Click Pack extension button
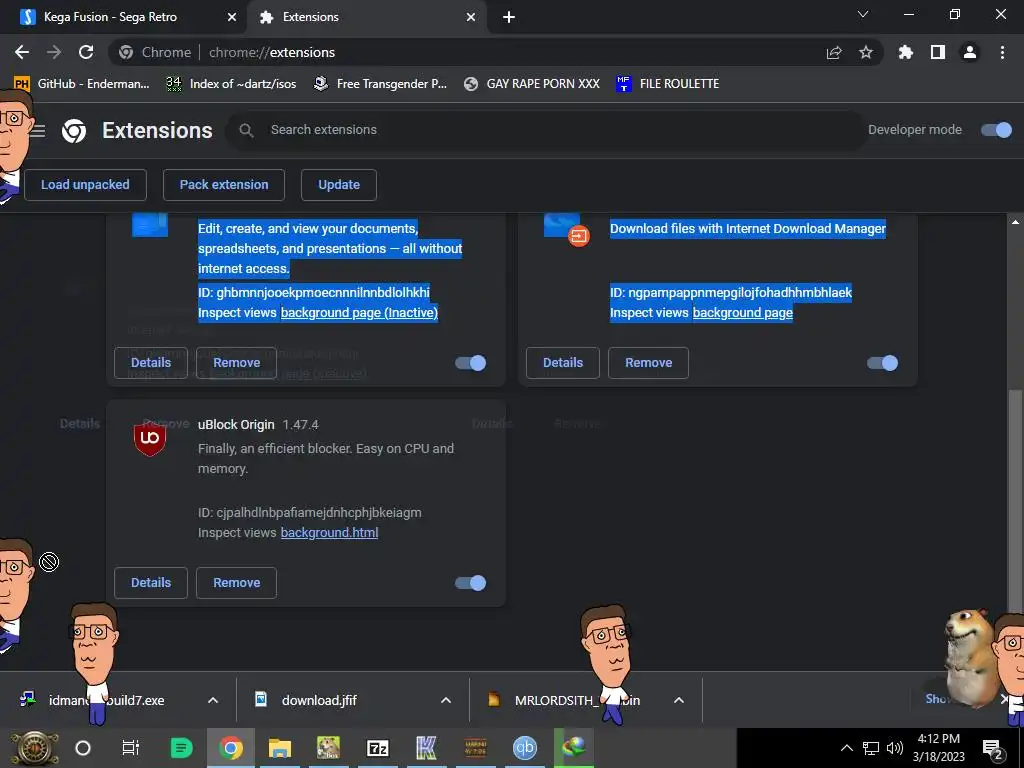The height and width of the screenshot is (768, 1024). pos(224,185)
